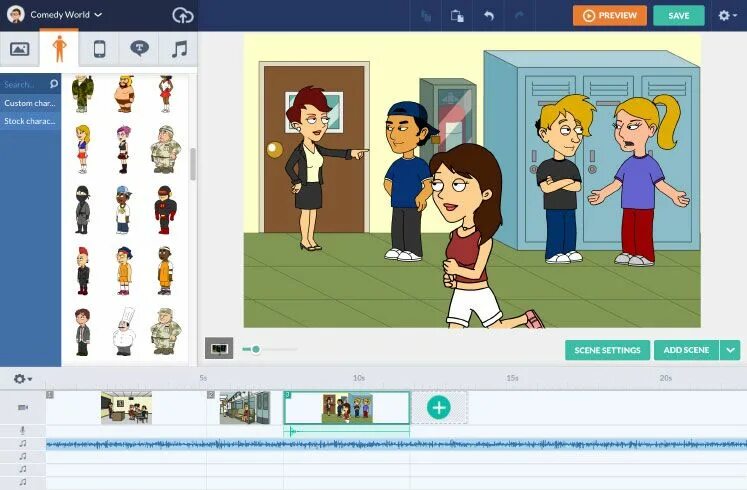Undo the last action
The image size is (747, 490).
pyautogui.click(x=489, y=16)
